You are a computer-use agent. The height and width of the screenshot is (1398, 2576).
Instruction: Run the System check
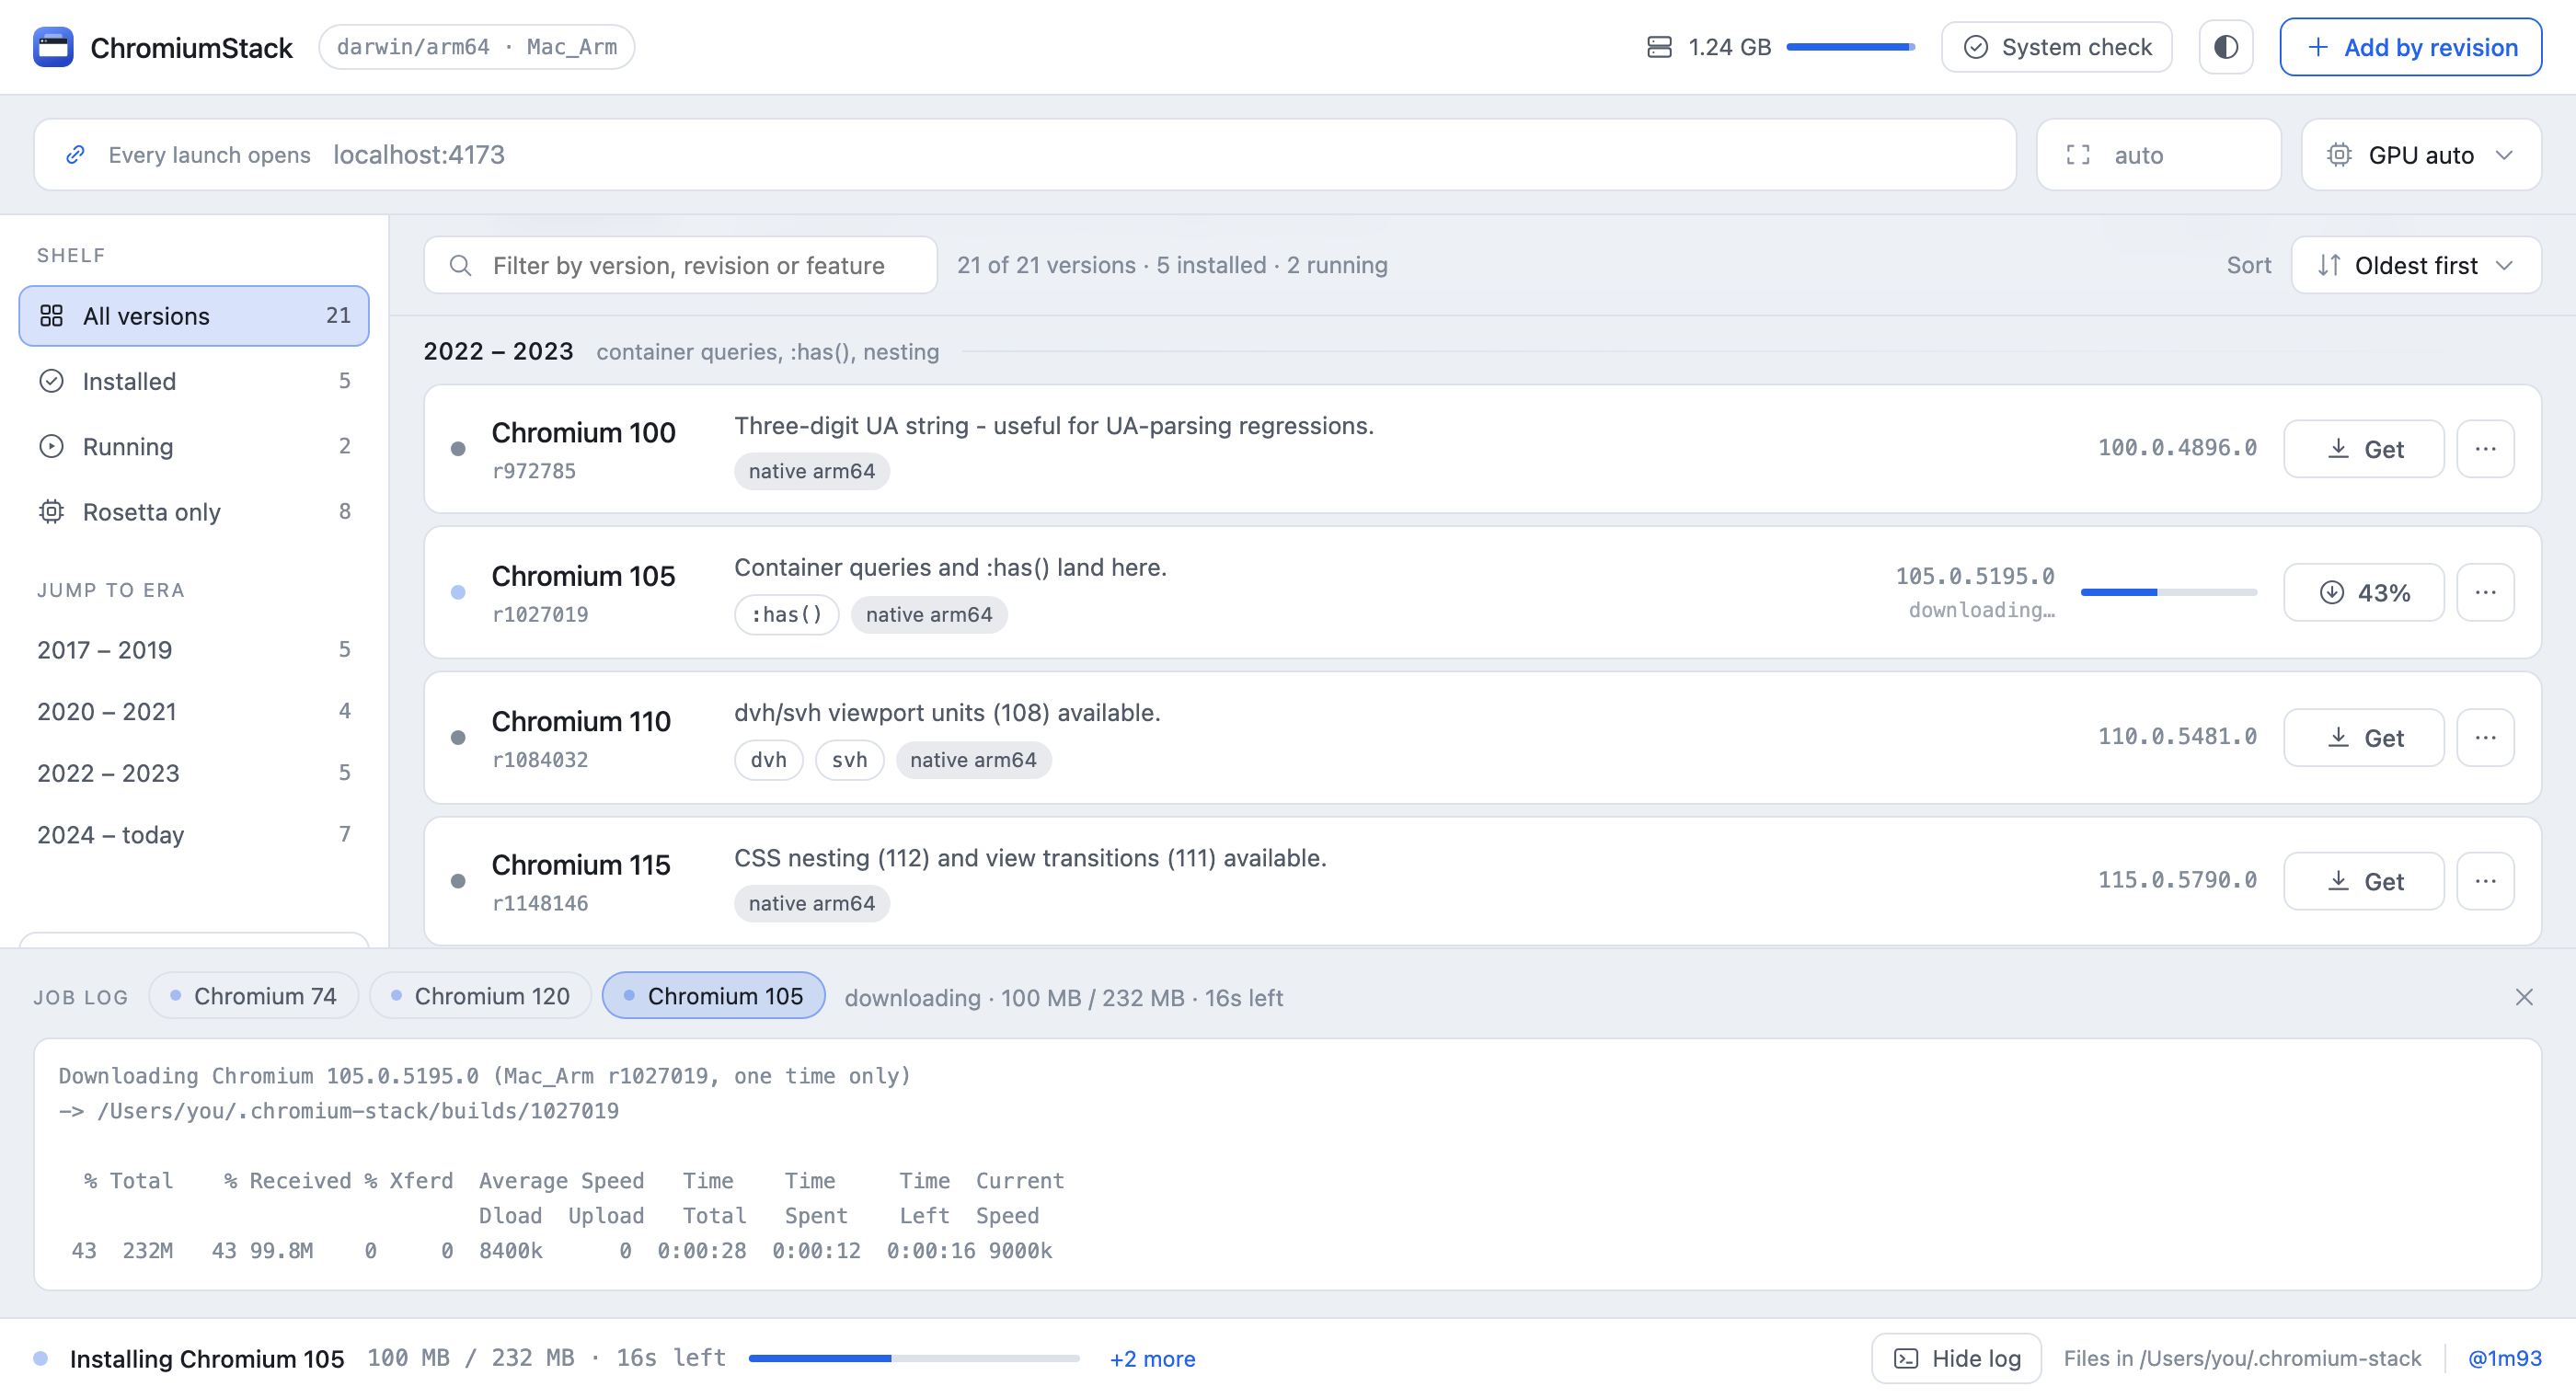2056,47
